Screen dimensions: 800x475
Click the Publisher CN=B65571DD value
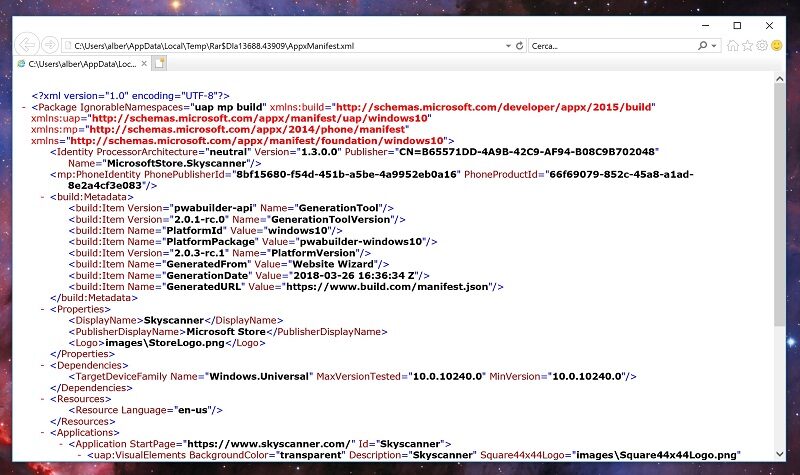(527, 152)
